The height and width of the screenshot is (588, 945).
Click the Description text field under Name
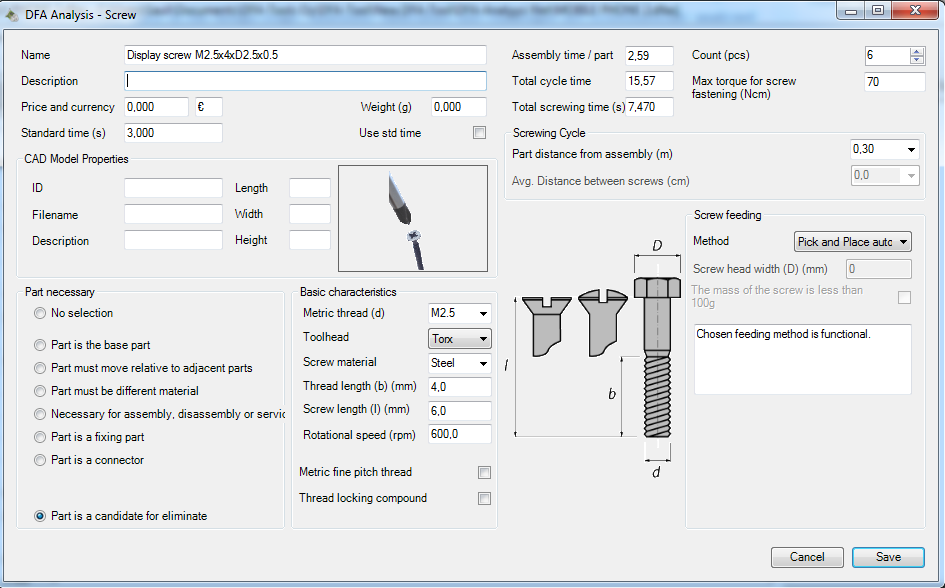306,81
